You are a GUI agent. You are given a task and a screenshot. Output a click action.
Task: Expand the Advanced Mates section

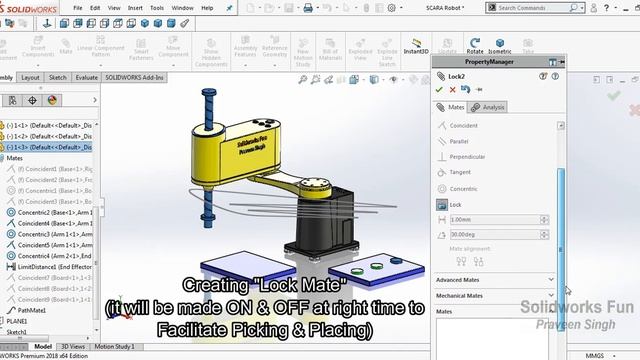pyautogui.click(x=495, y=280)
